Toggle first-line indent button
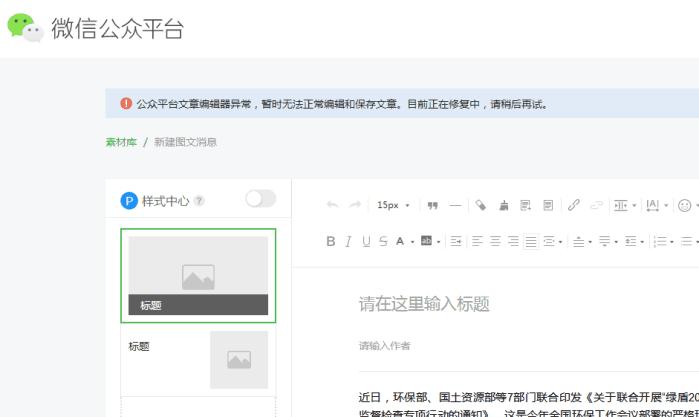Viewport: 699px width, 417px height. click(x=456, y=241)
